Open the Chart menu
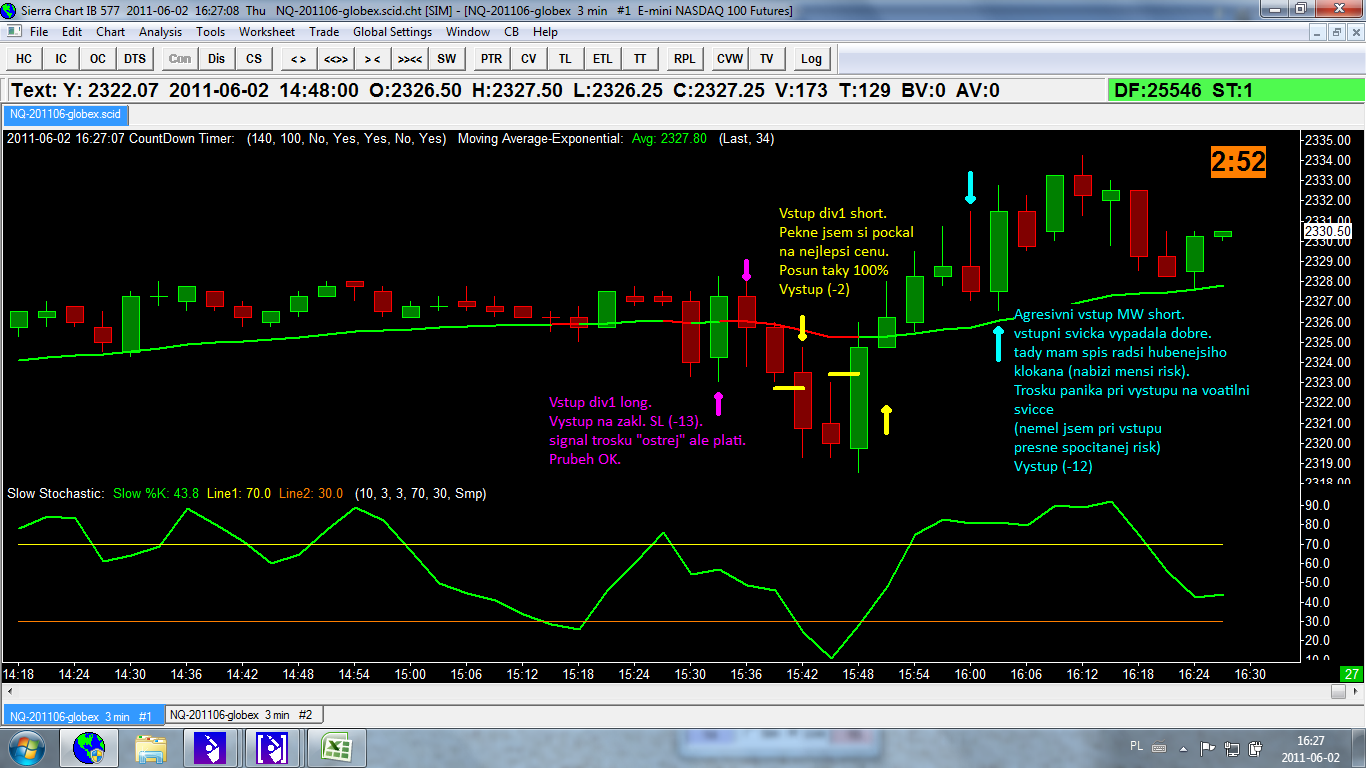 [111, 32]
